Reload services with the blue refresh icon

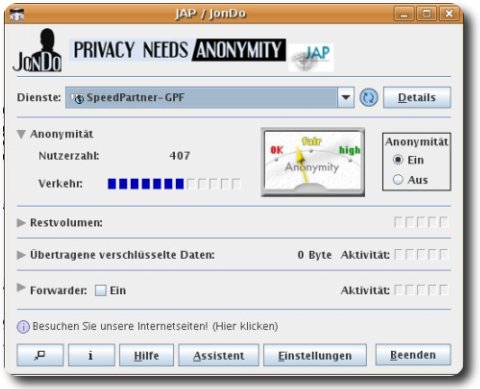tap(369, 98)
